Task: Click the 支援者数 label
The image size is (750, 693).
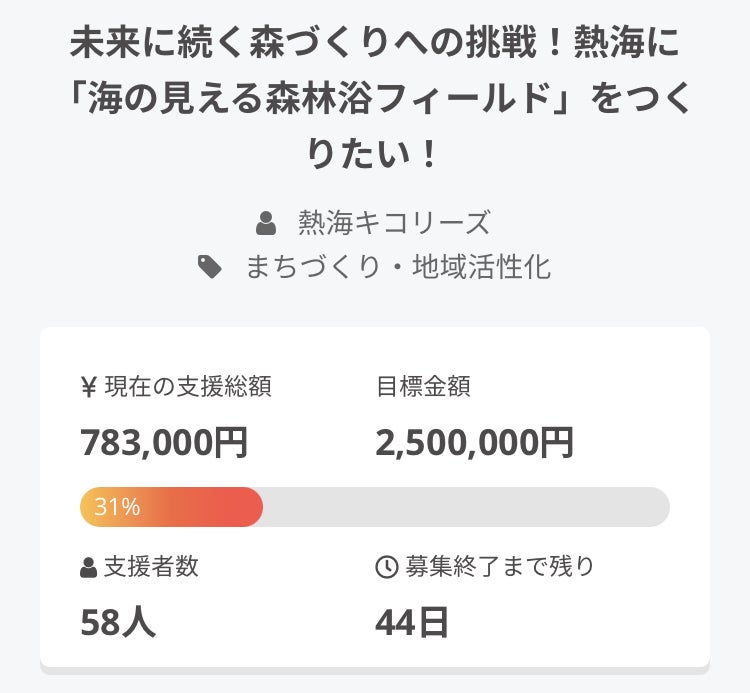Action: click(x=151, y=567)
